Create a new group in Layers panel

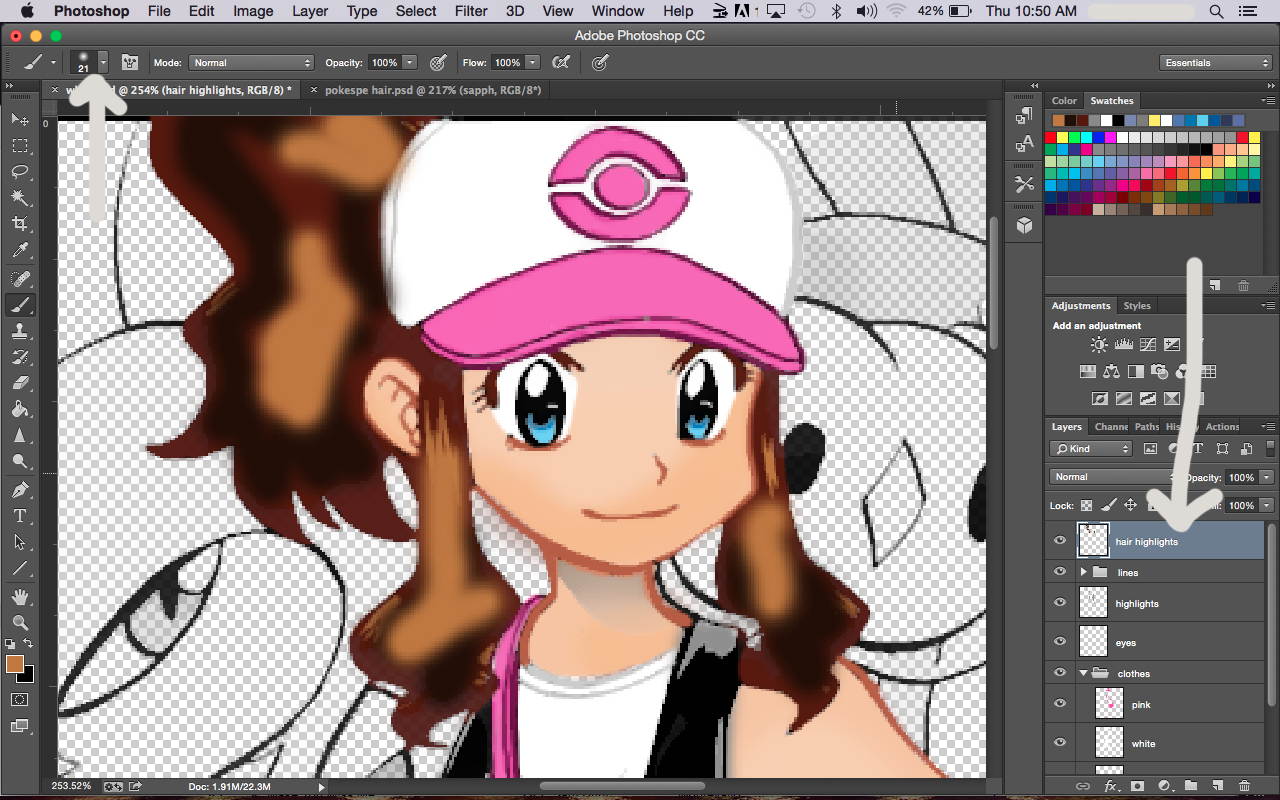[1191, 787]
